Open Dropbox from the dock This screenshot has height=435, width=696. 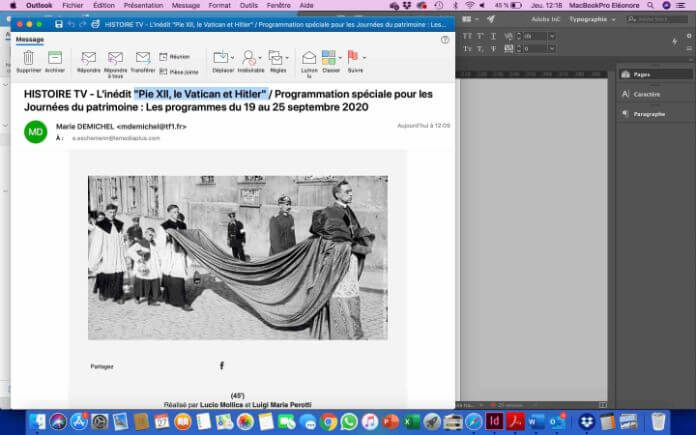pyautogui.click(x=587, y=422)
